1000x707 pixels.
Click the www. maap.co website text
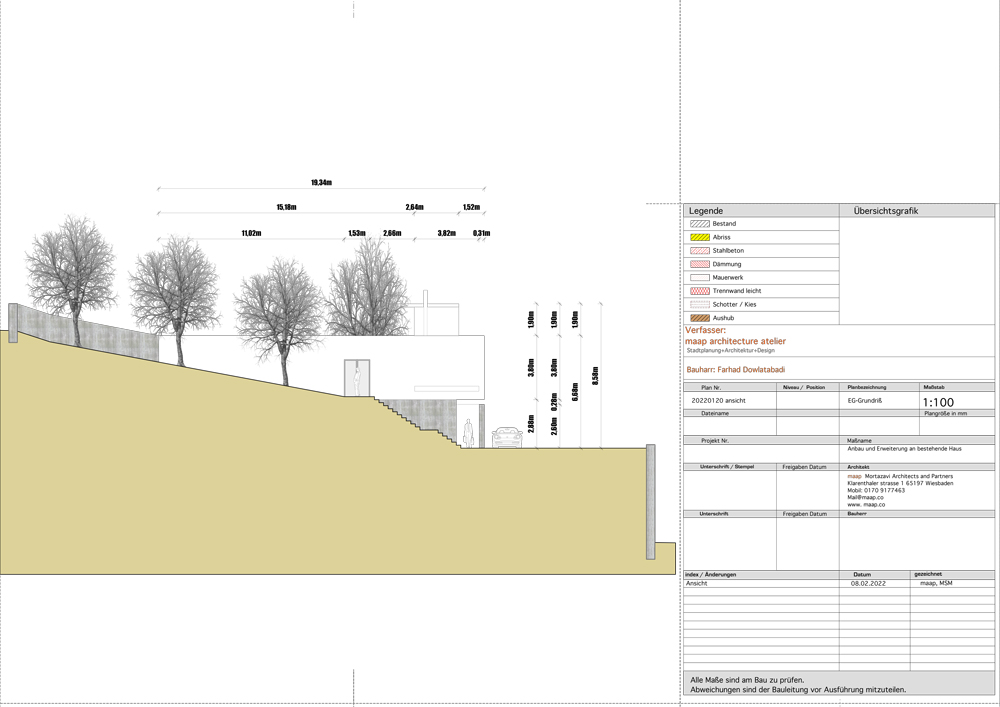tap(868, 505)
